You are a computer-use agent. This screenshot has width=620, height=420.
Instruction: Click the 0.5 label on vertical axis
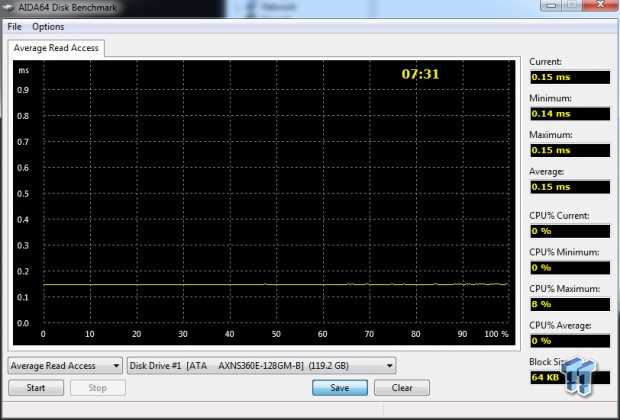[23, 194]
